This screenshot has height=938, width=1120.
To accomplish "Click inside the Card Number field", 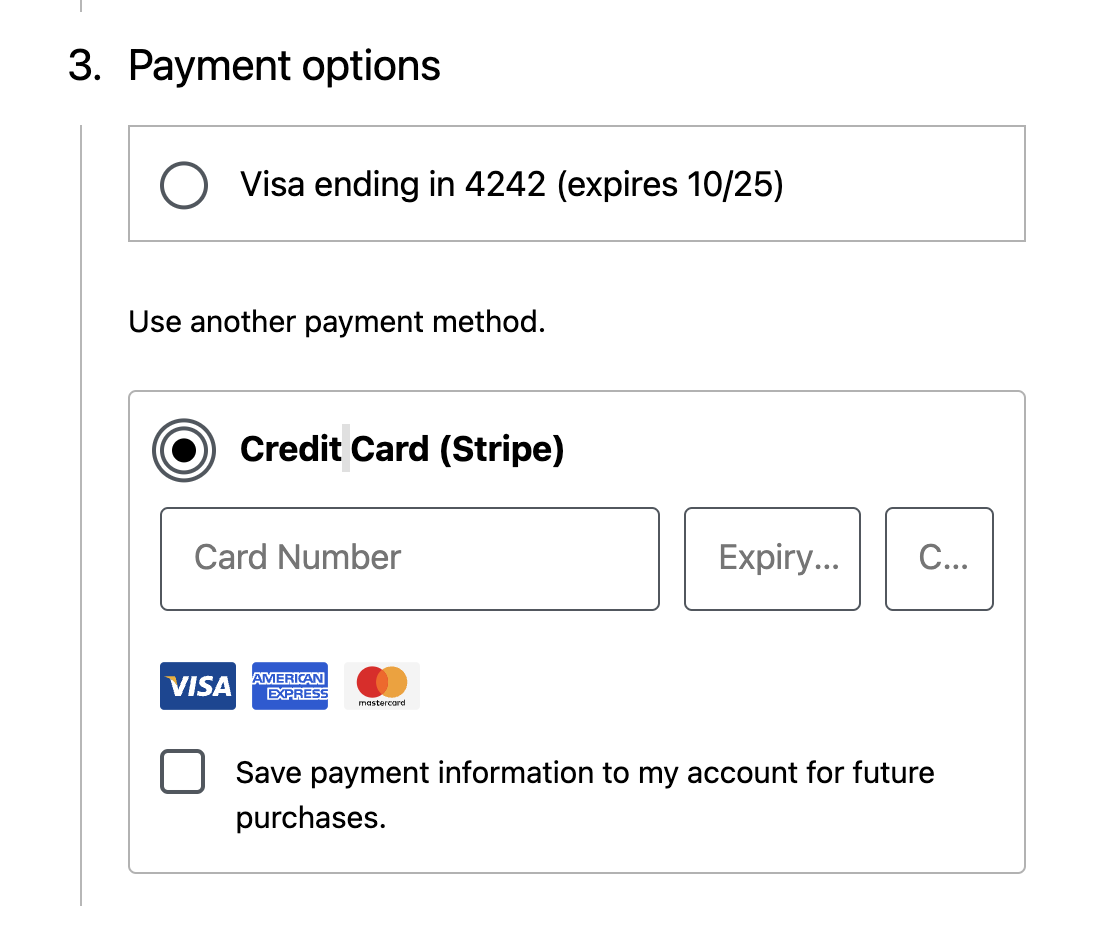I will tap(409, 558).
